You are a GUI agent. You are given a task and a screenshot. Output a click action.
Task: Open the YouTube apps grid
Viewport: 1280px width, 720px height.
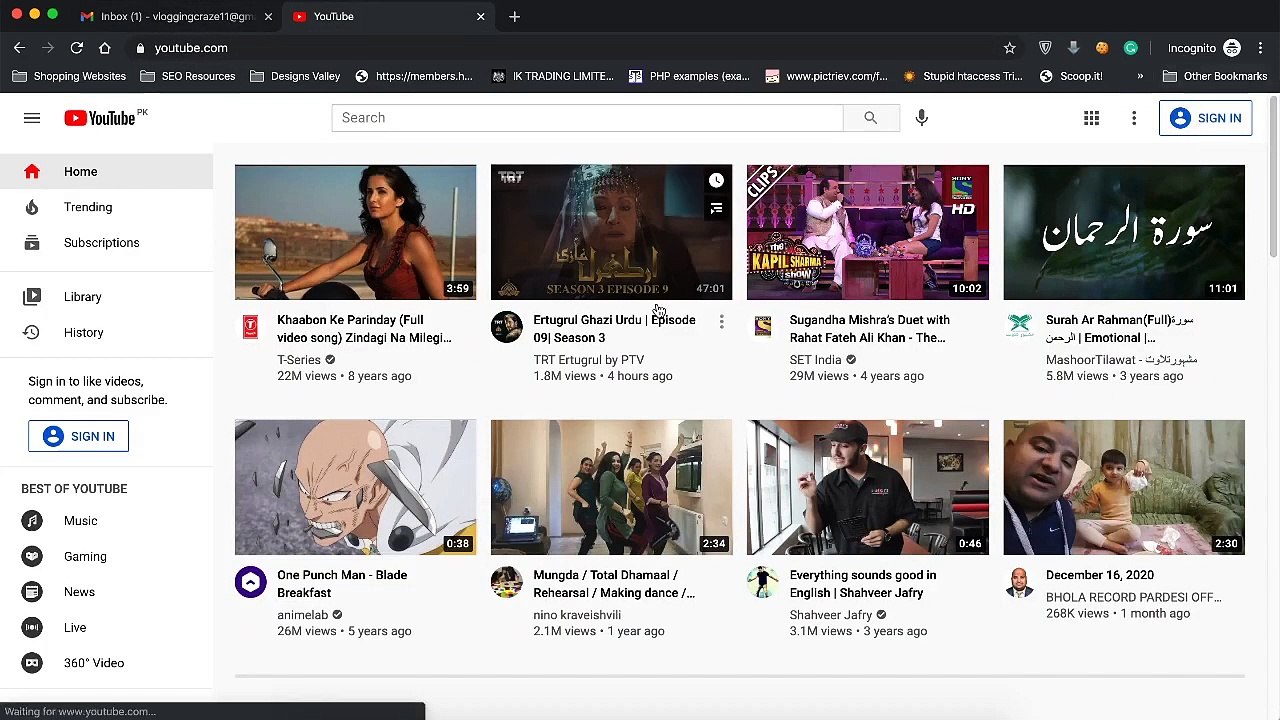[x=1092, y=118]
